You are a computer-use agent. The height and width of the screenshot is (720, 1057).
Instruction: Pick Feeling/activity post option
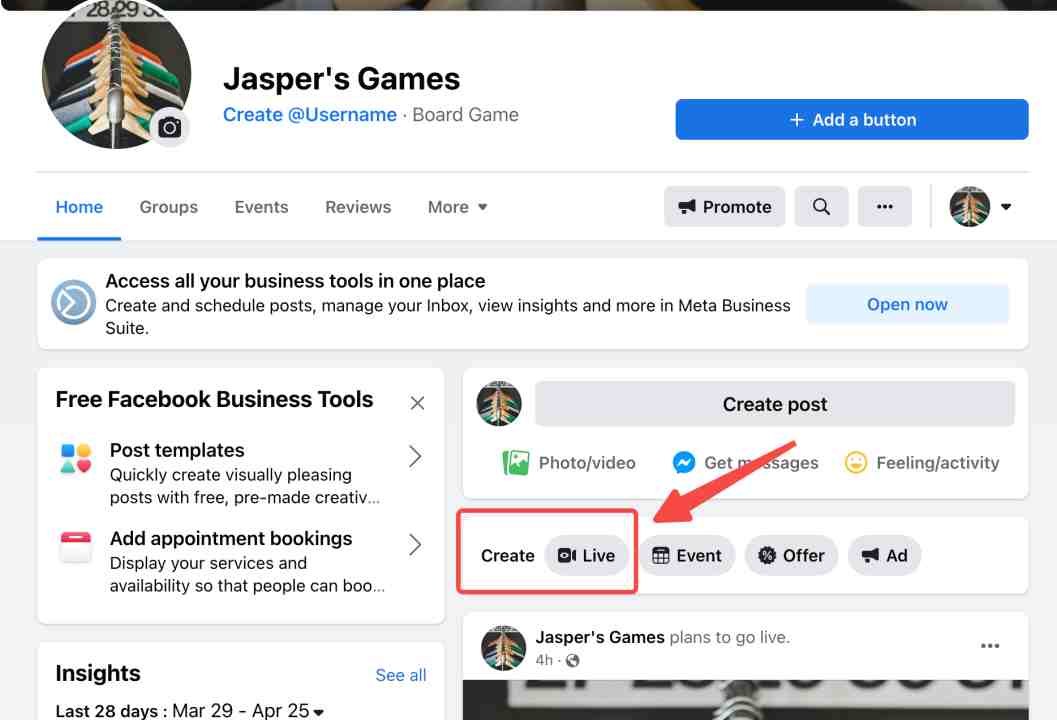coord(922,462)
